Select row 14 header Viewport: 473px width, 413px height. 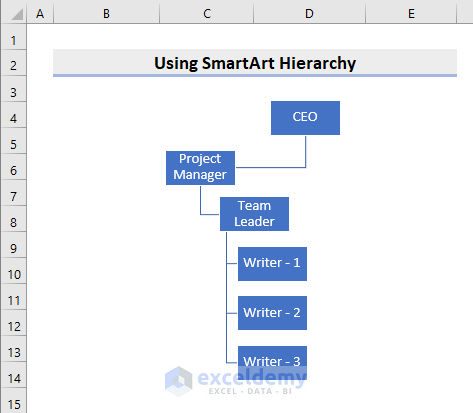pos(14,375)
